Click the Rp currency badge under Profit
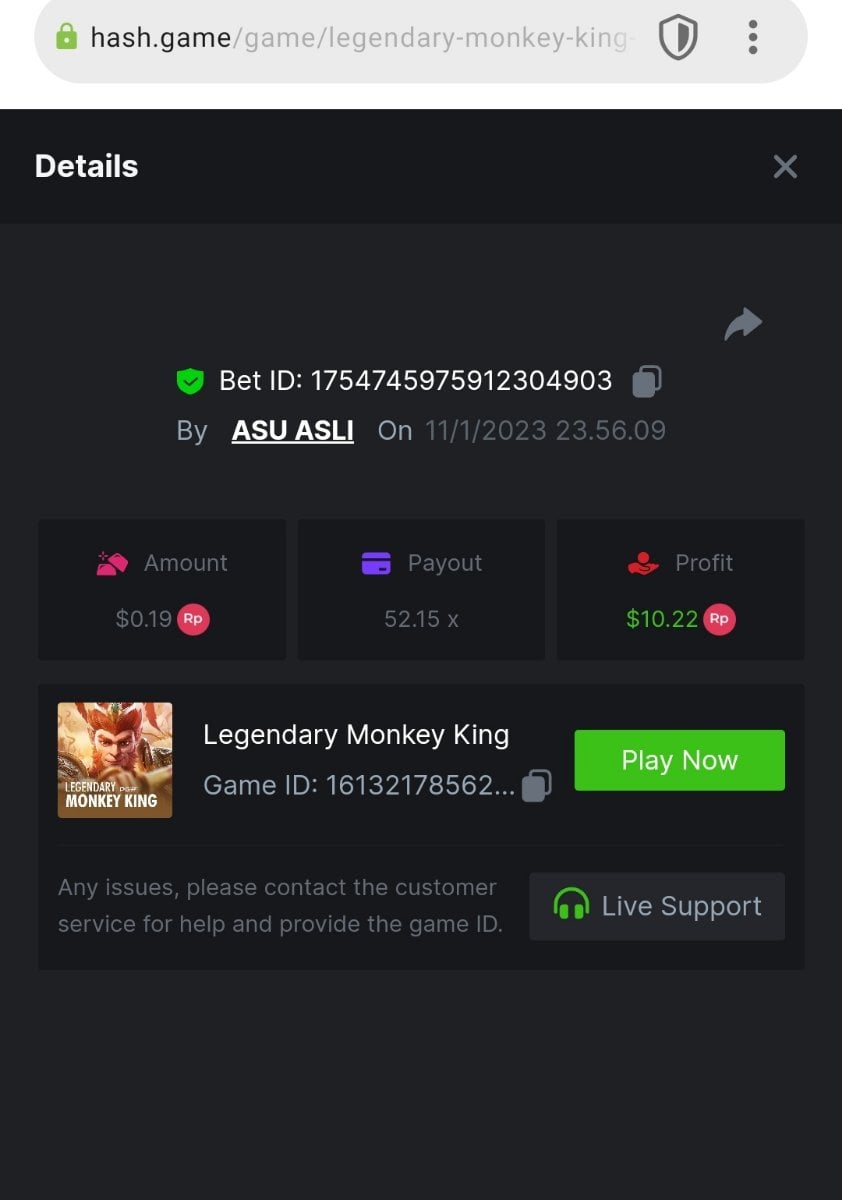 pos(719,619)
